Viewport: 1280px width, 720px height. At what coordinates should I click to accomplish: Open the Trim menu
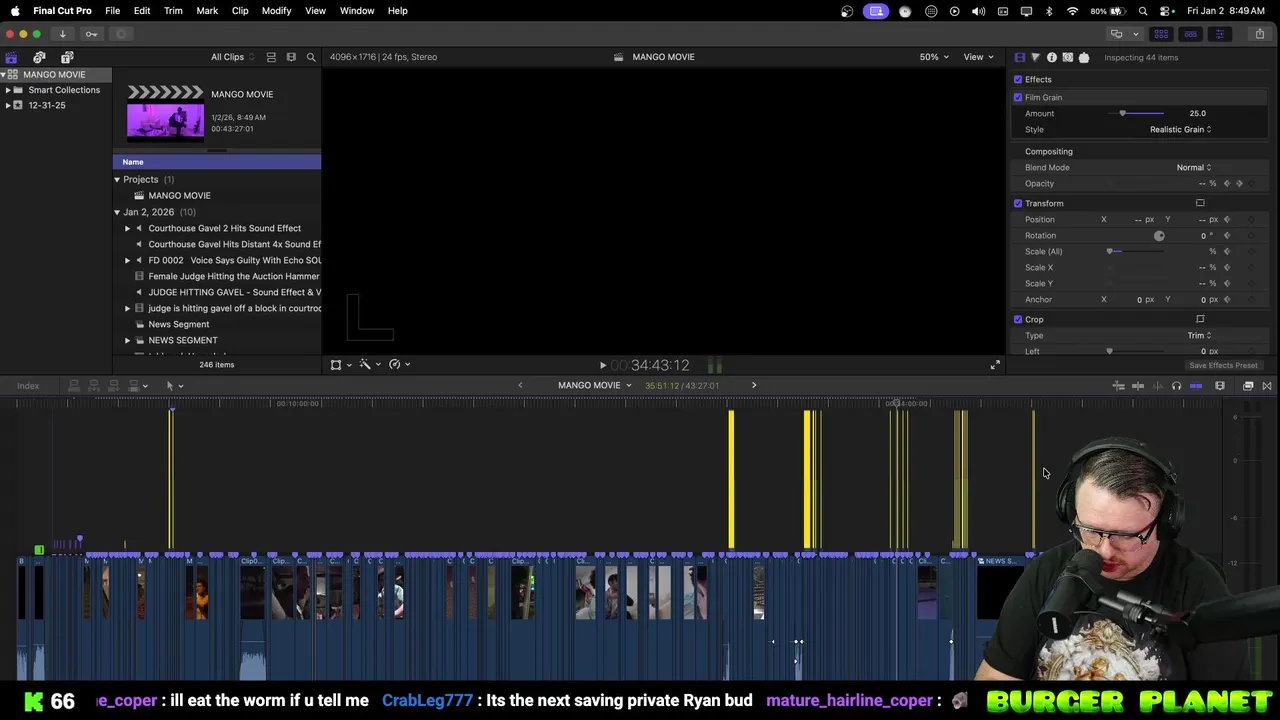coord(173,10)
